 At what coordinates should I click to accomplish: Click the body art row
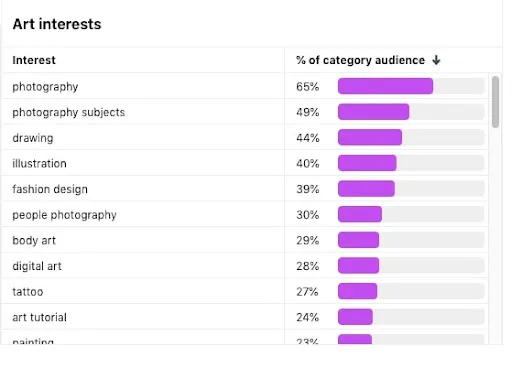click(x=246, y=240)
